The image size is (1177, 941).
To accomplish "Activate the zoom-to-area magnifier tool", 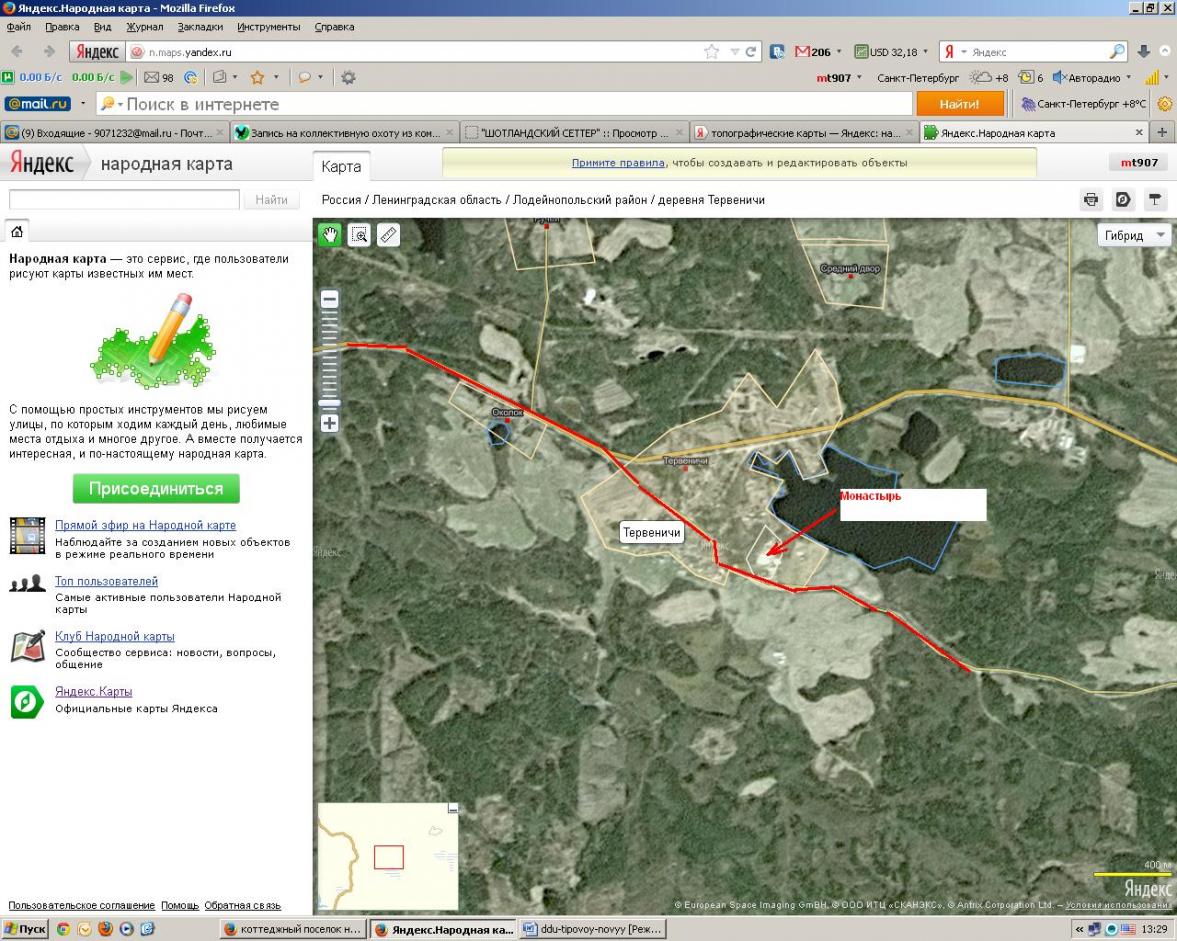I will (x=359, y=235).
